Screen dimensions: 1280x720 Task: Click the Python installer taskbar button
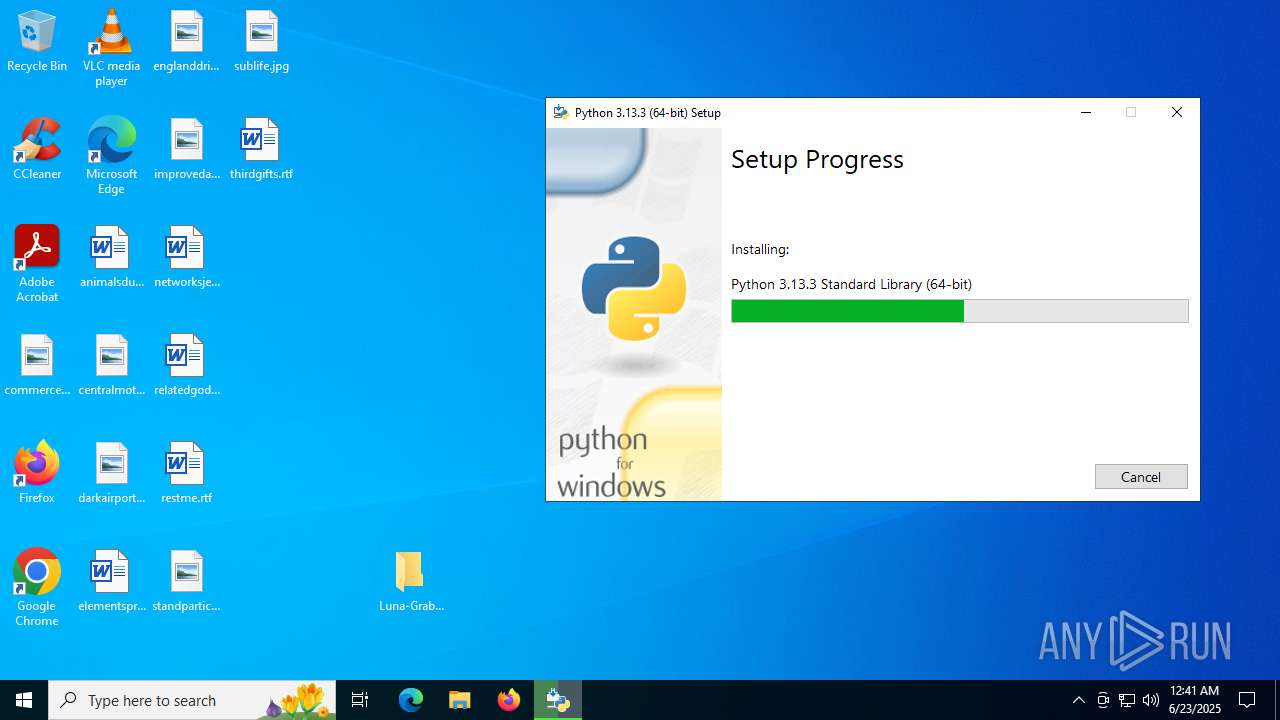pos(558,700)
